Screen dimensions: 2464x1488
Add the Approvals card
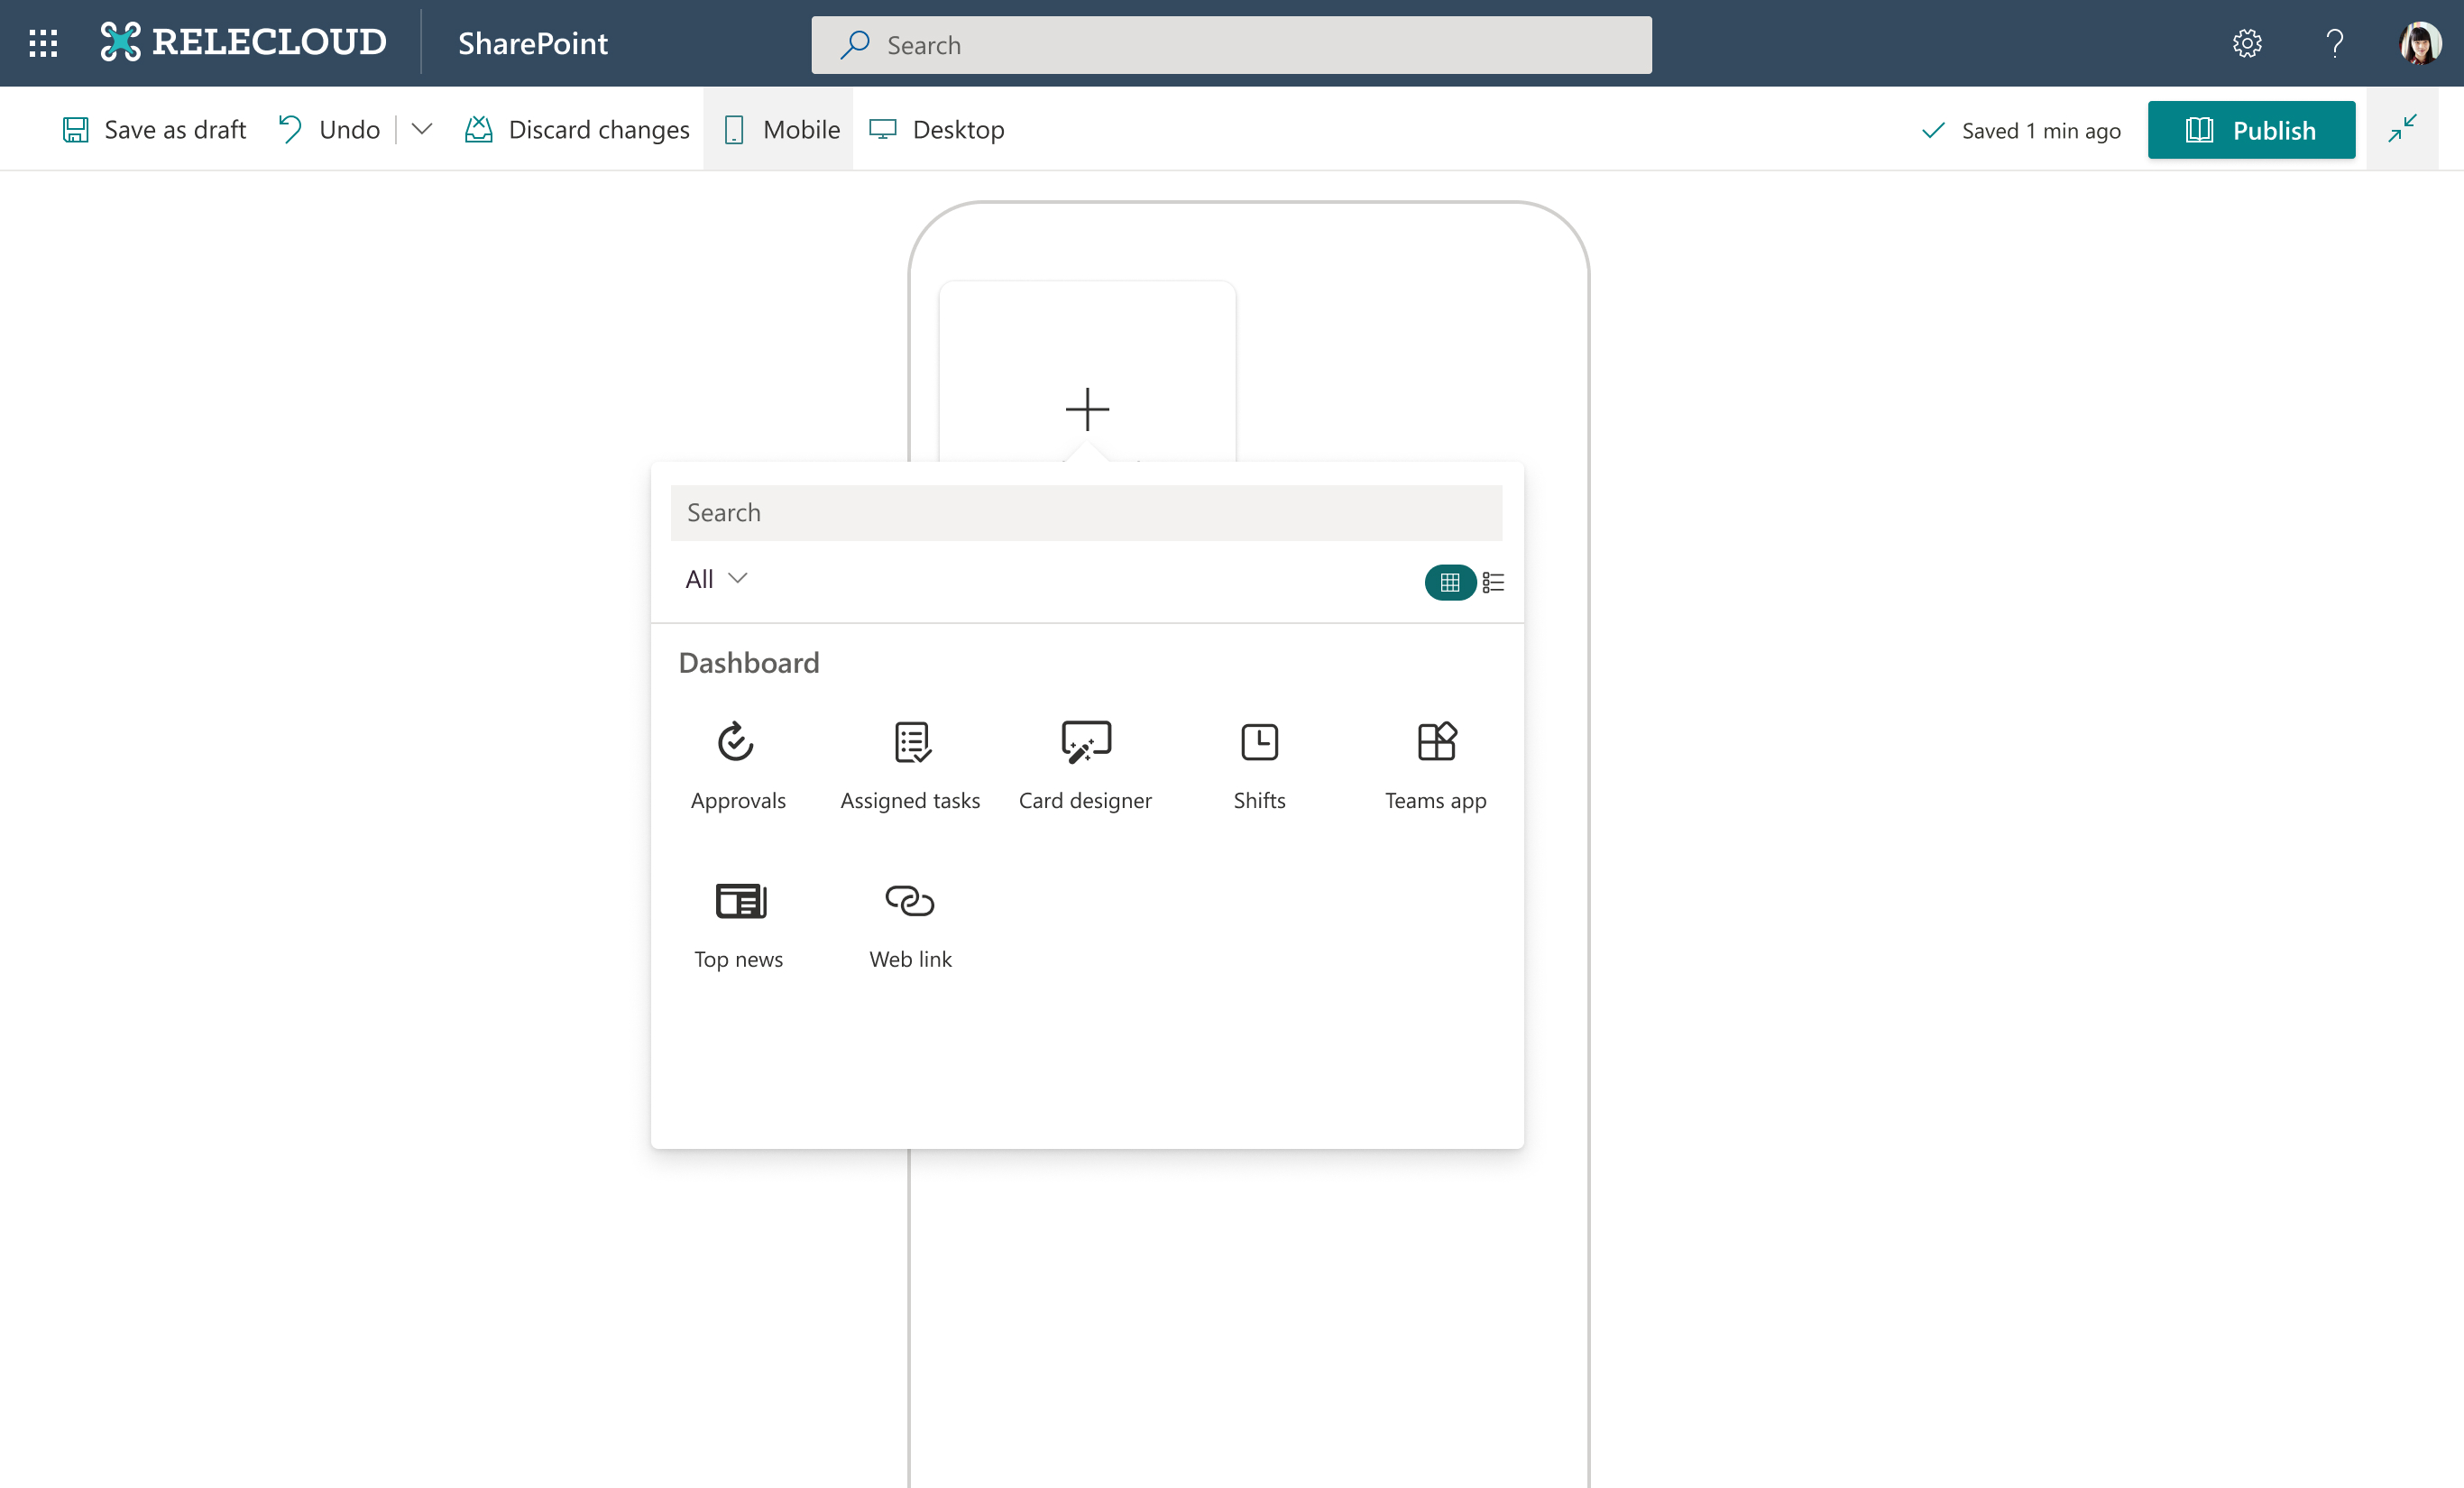737,765
